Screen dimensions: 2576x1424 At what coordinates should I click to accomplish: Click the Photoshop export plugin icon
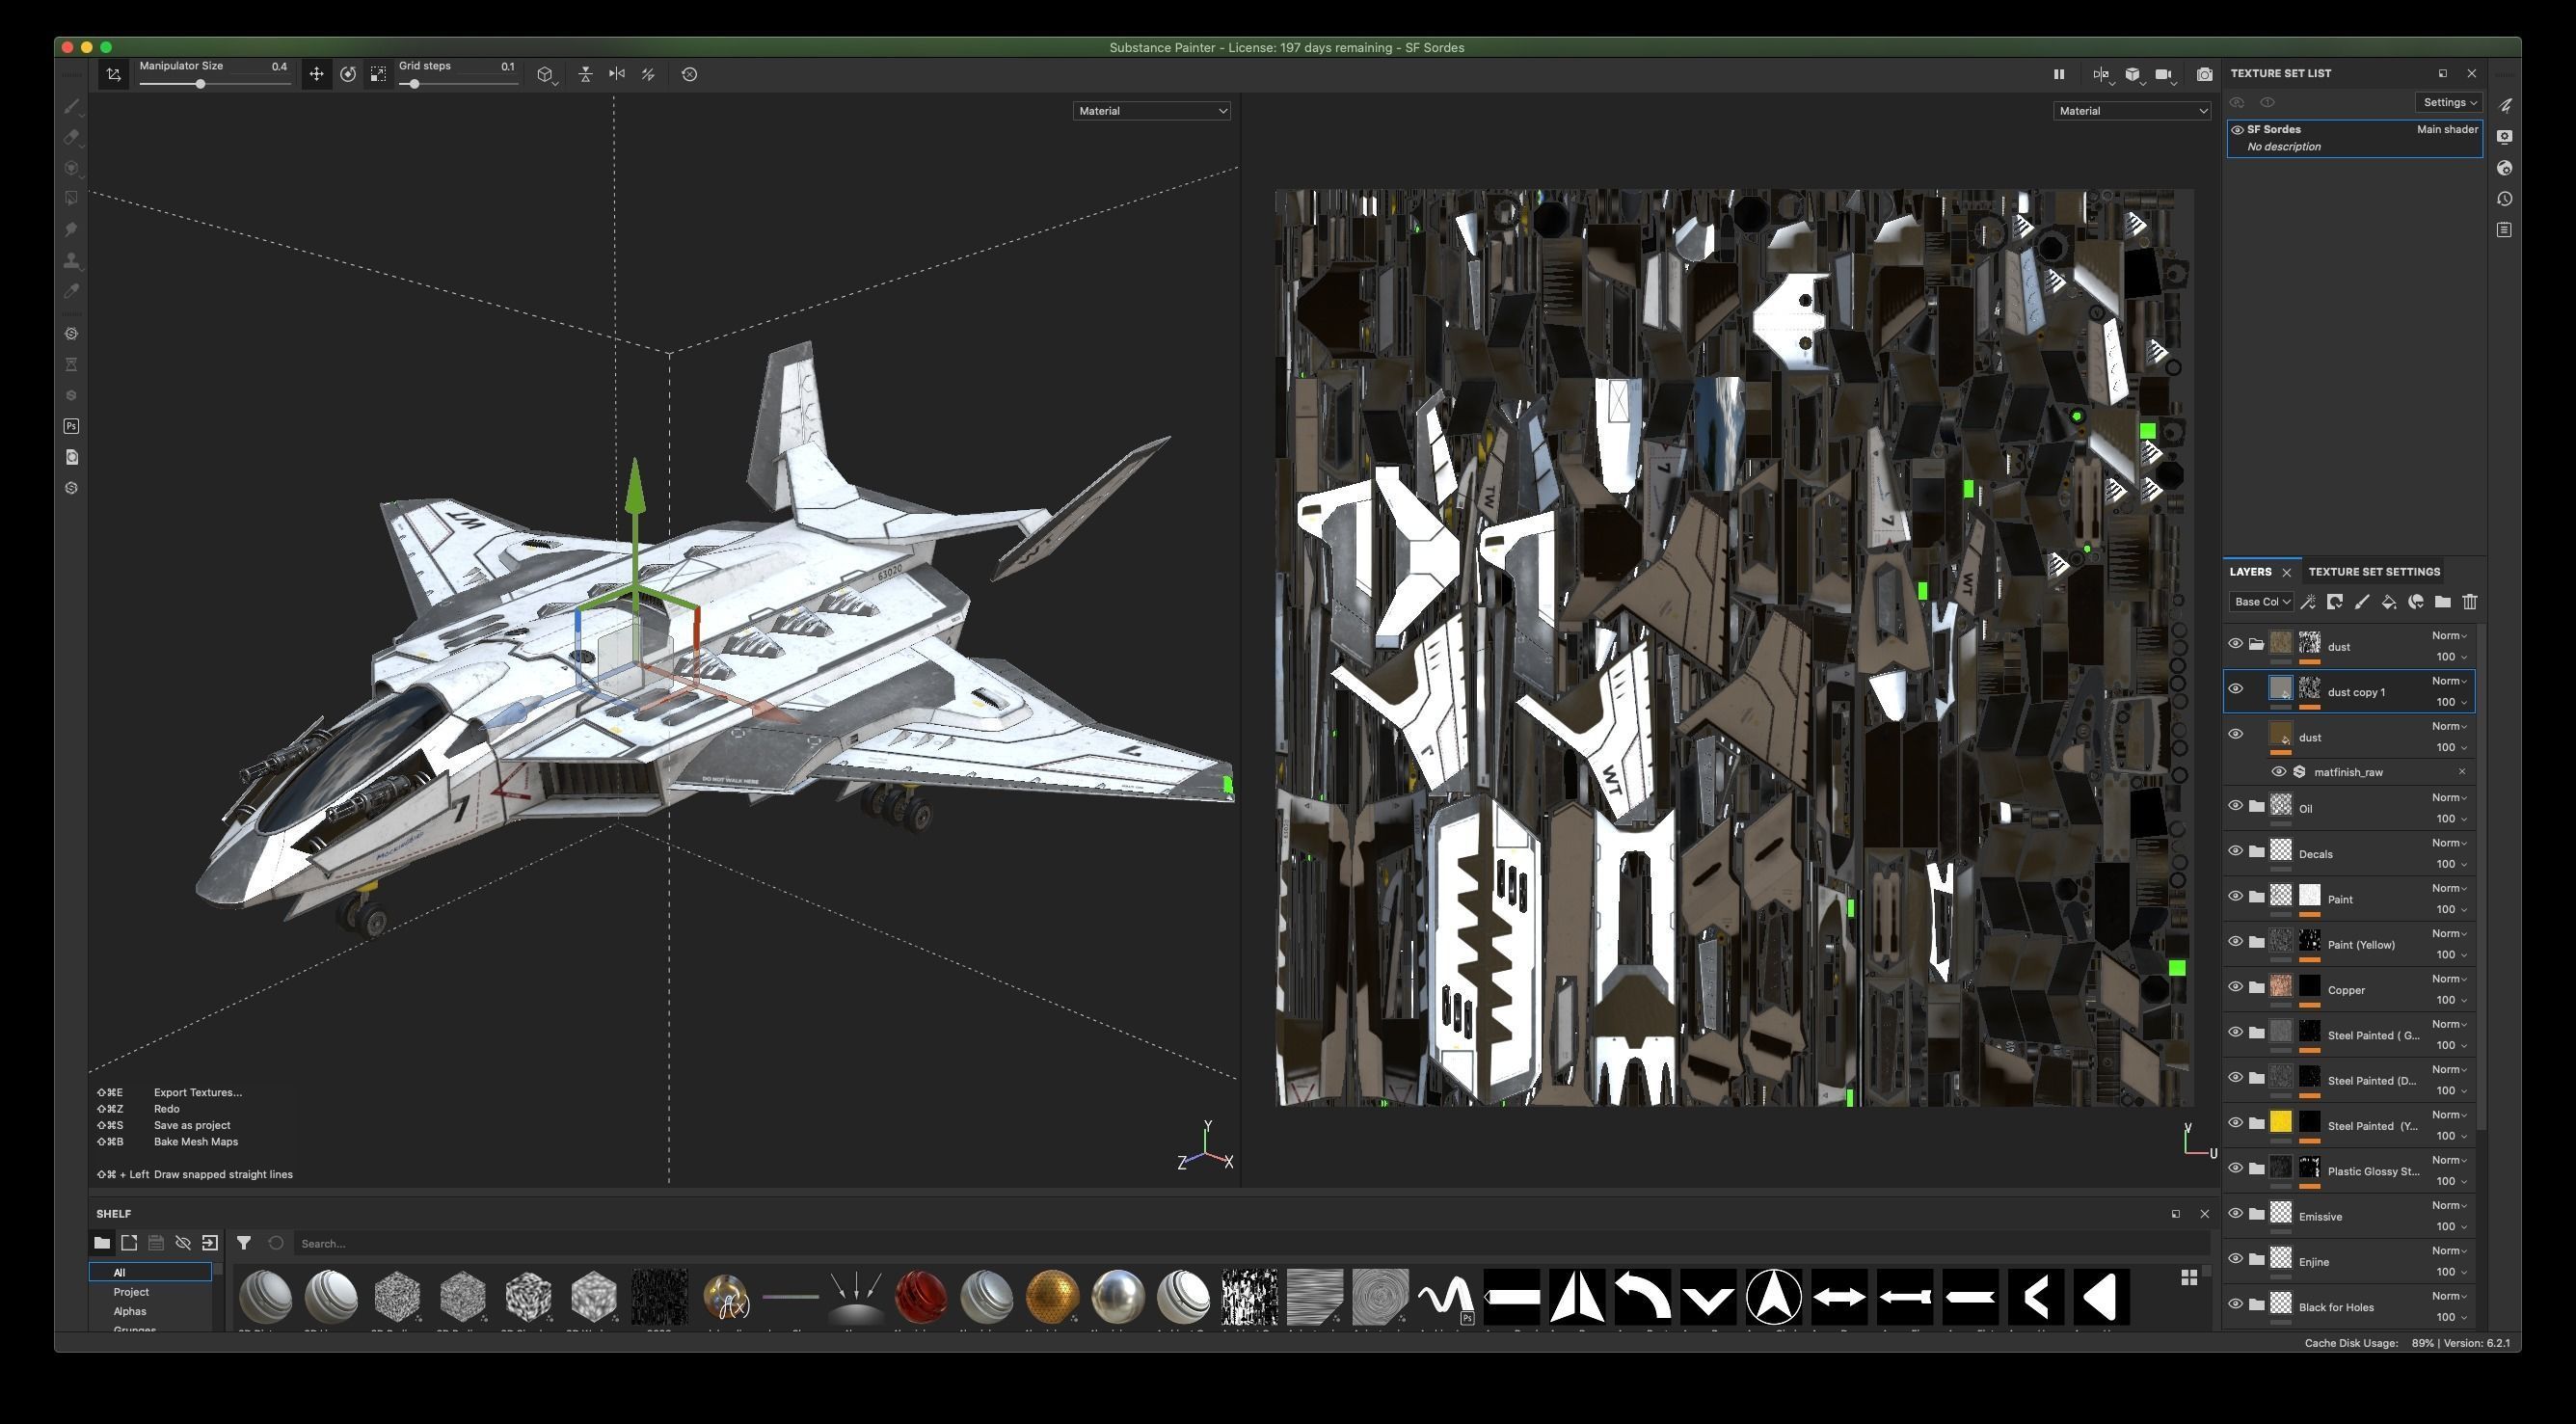tap(71, 426)
